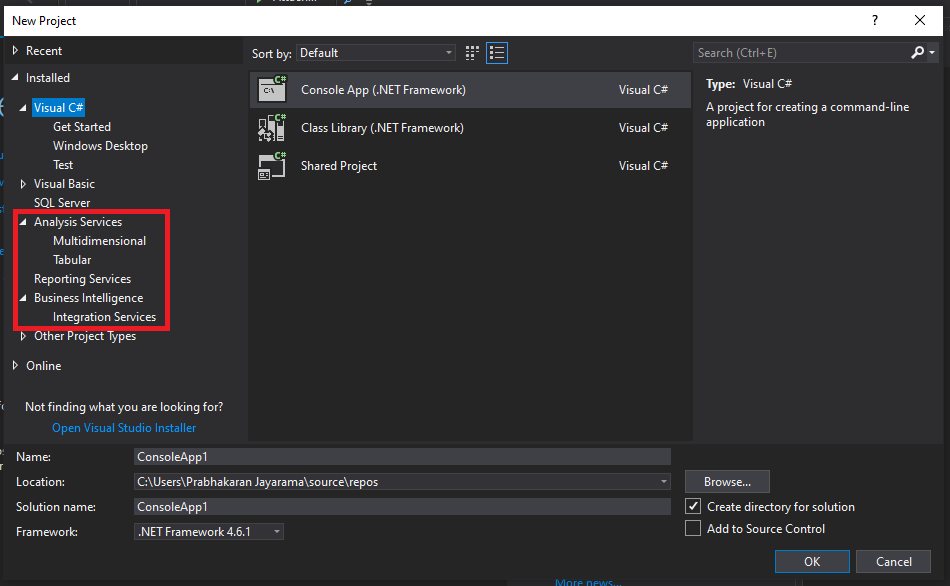
Task: Select the Class Library project icon
Action: 272,127
